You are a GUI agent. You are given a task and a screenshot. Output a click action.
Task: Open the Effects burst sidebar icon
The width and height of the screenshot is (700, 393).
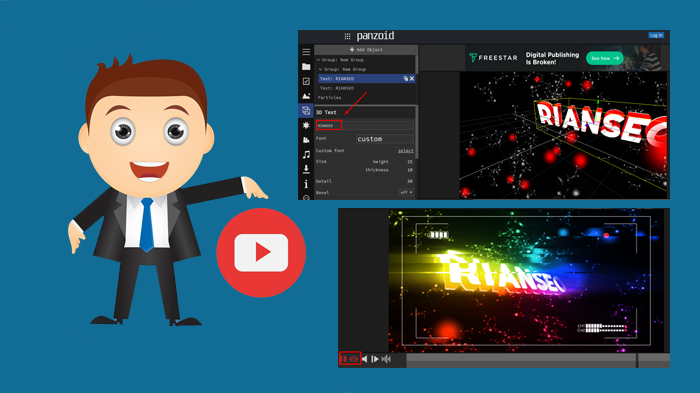click(306, 125)
